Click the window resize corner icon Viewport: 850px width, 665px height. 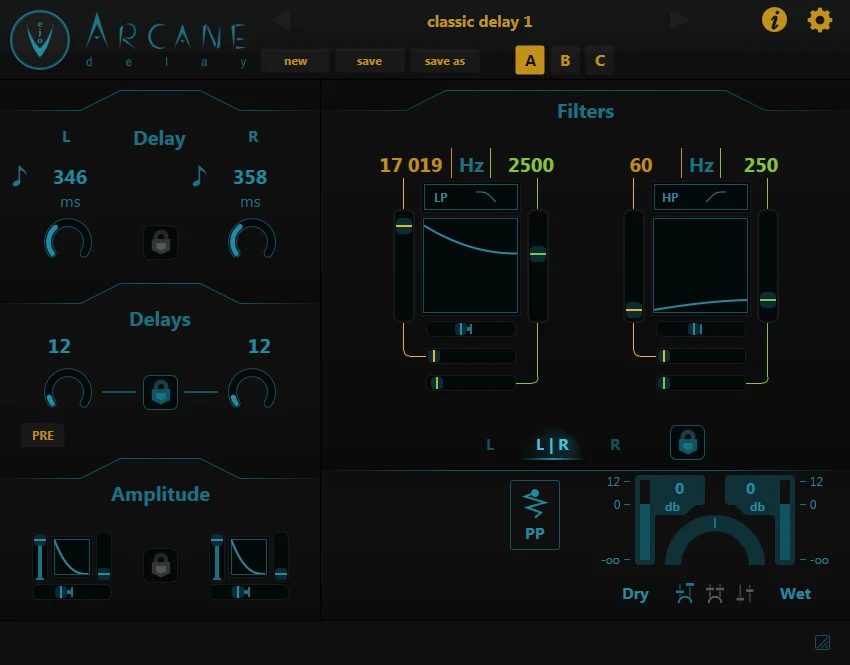coord(822,642)
